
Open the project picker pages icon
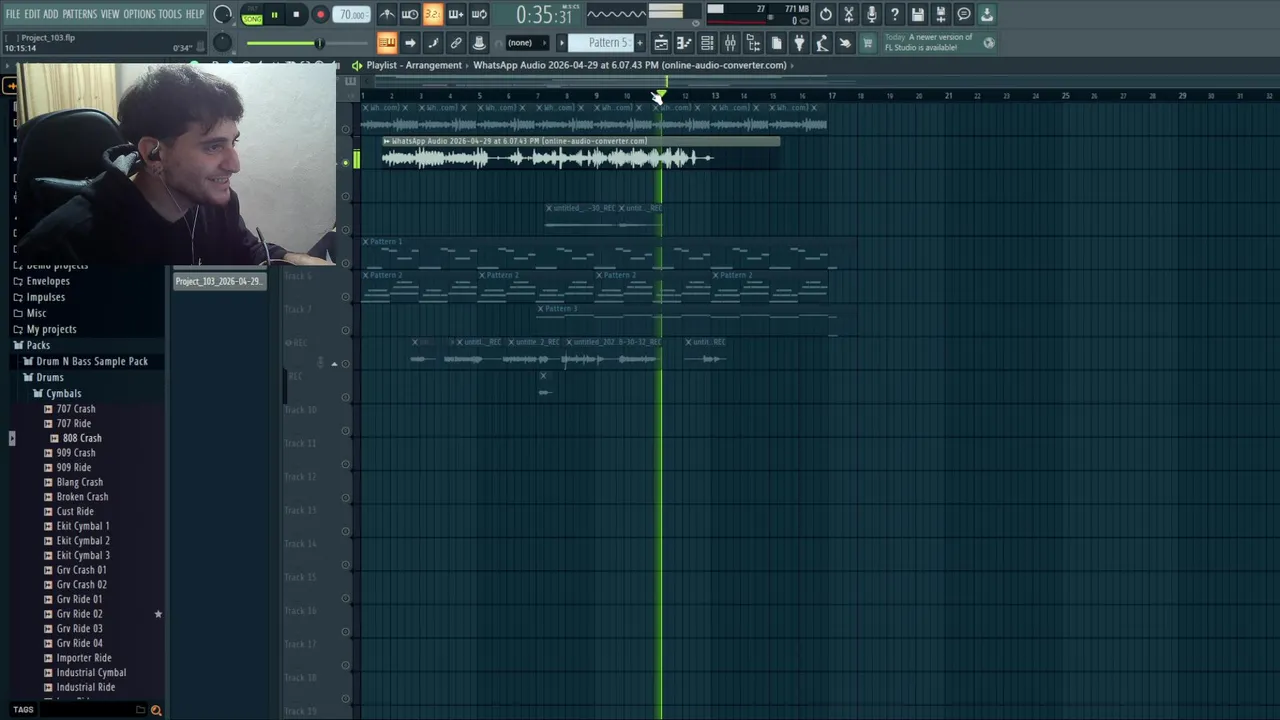[776, 43]
